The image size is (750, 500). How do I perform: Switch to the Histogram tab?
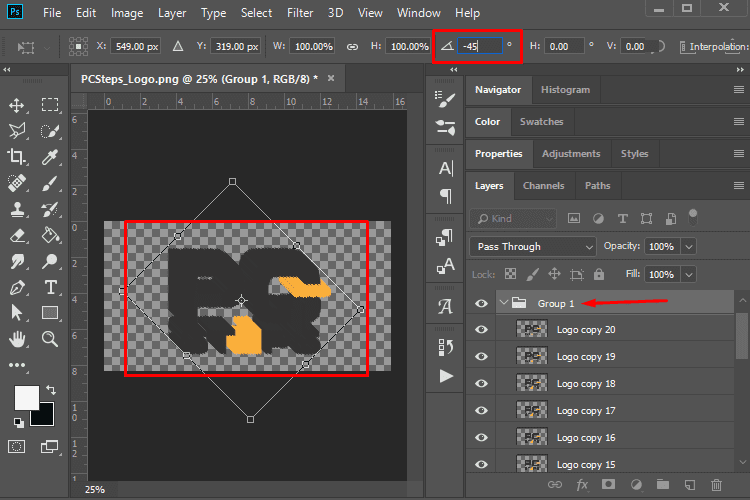tap(565, 89)
